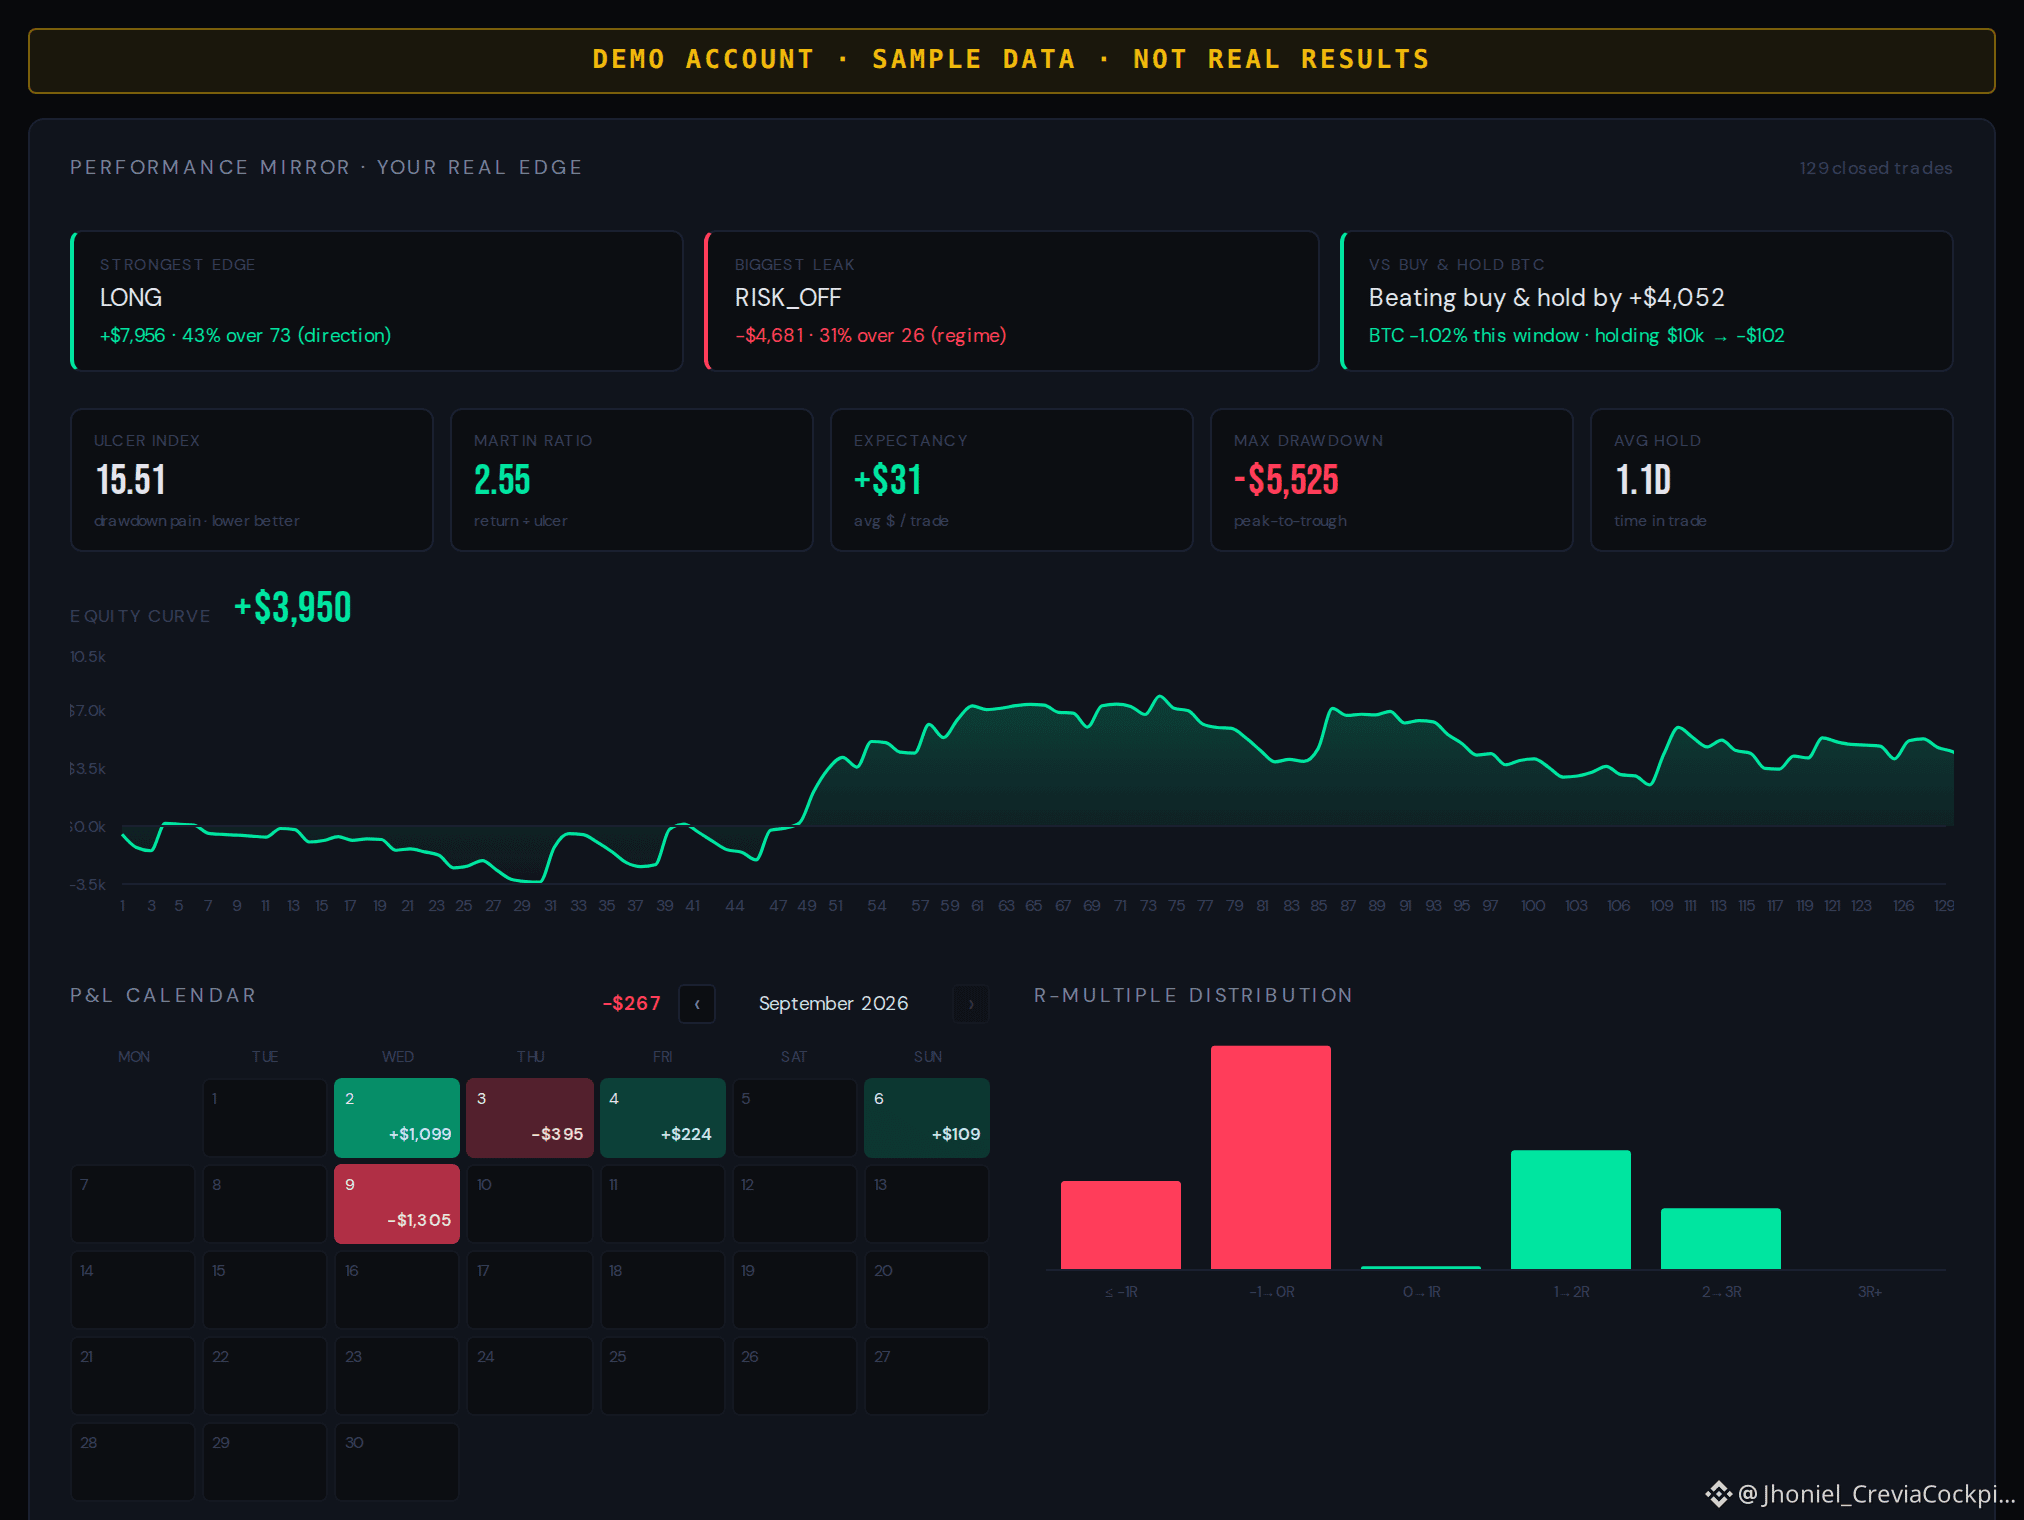Select September 3 calendar day with -$395
The image size is (2024, 1520).
click(x=530, y=1118)
